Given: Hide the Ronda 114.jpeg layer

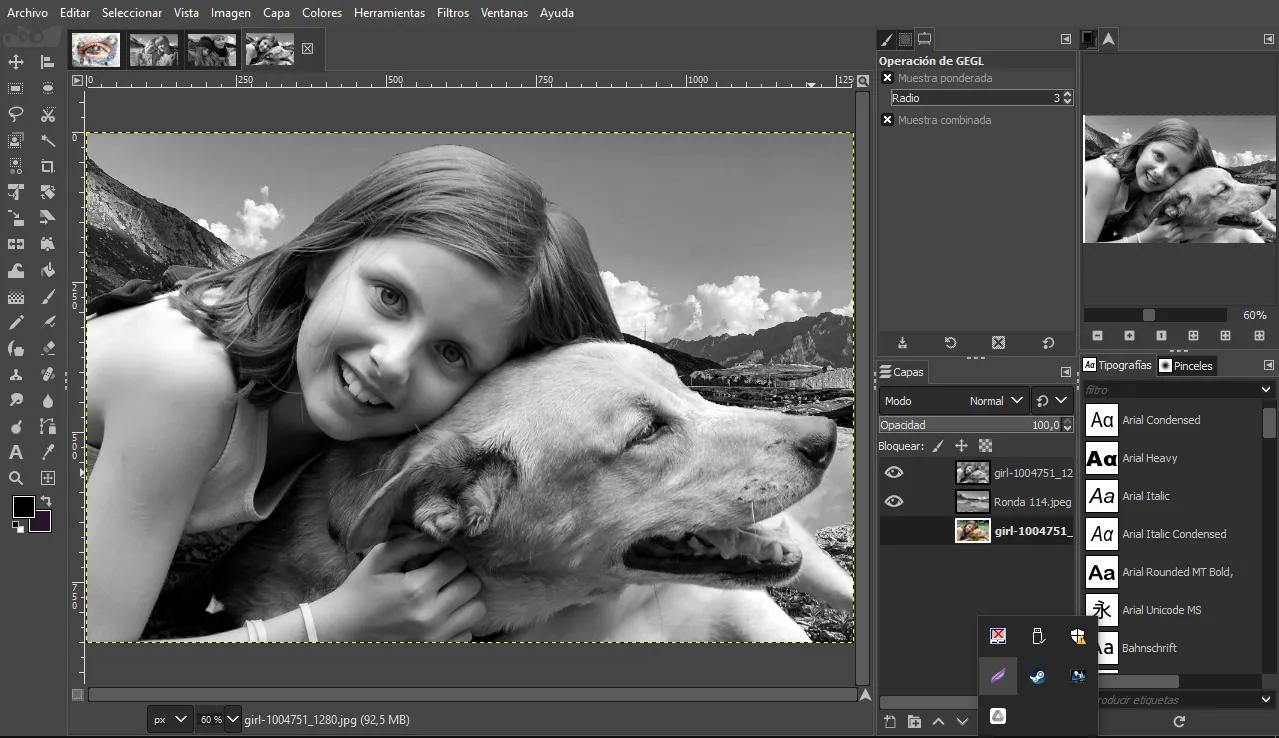Looking at the screenshot, I should pos(894,502).
